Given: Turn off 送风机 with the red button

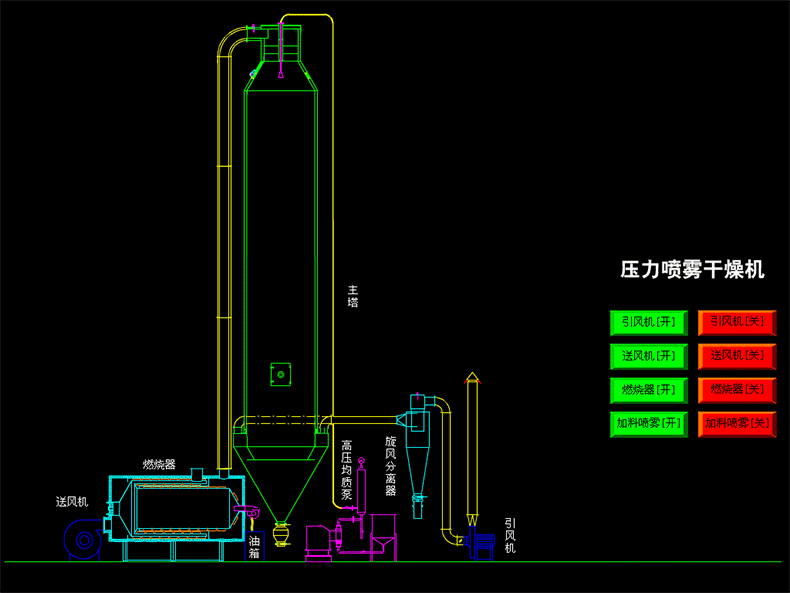Looking at the screenshot, I should click(737, 355).
